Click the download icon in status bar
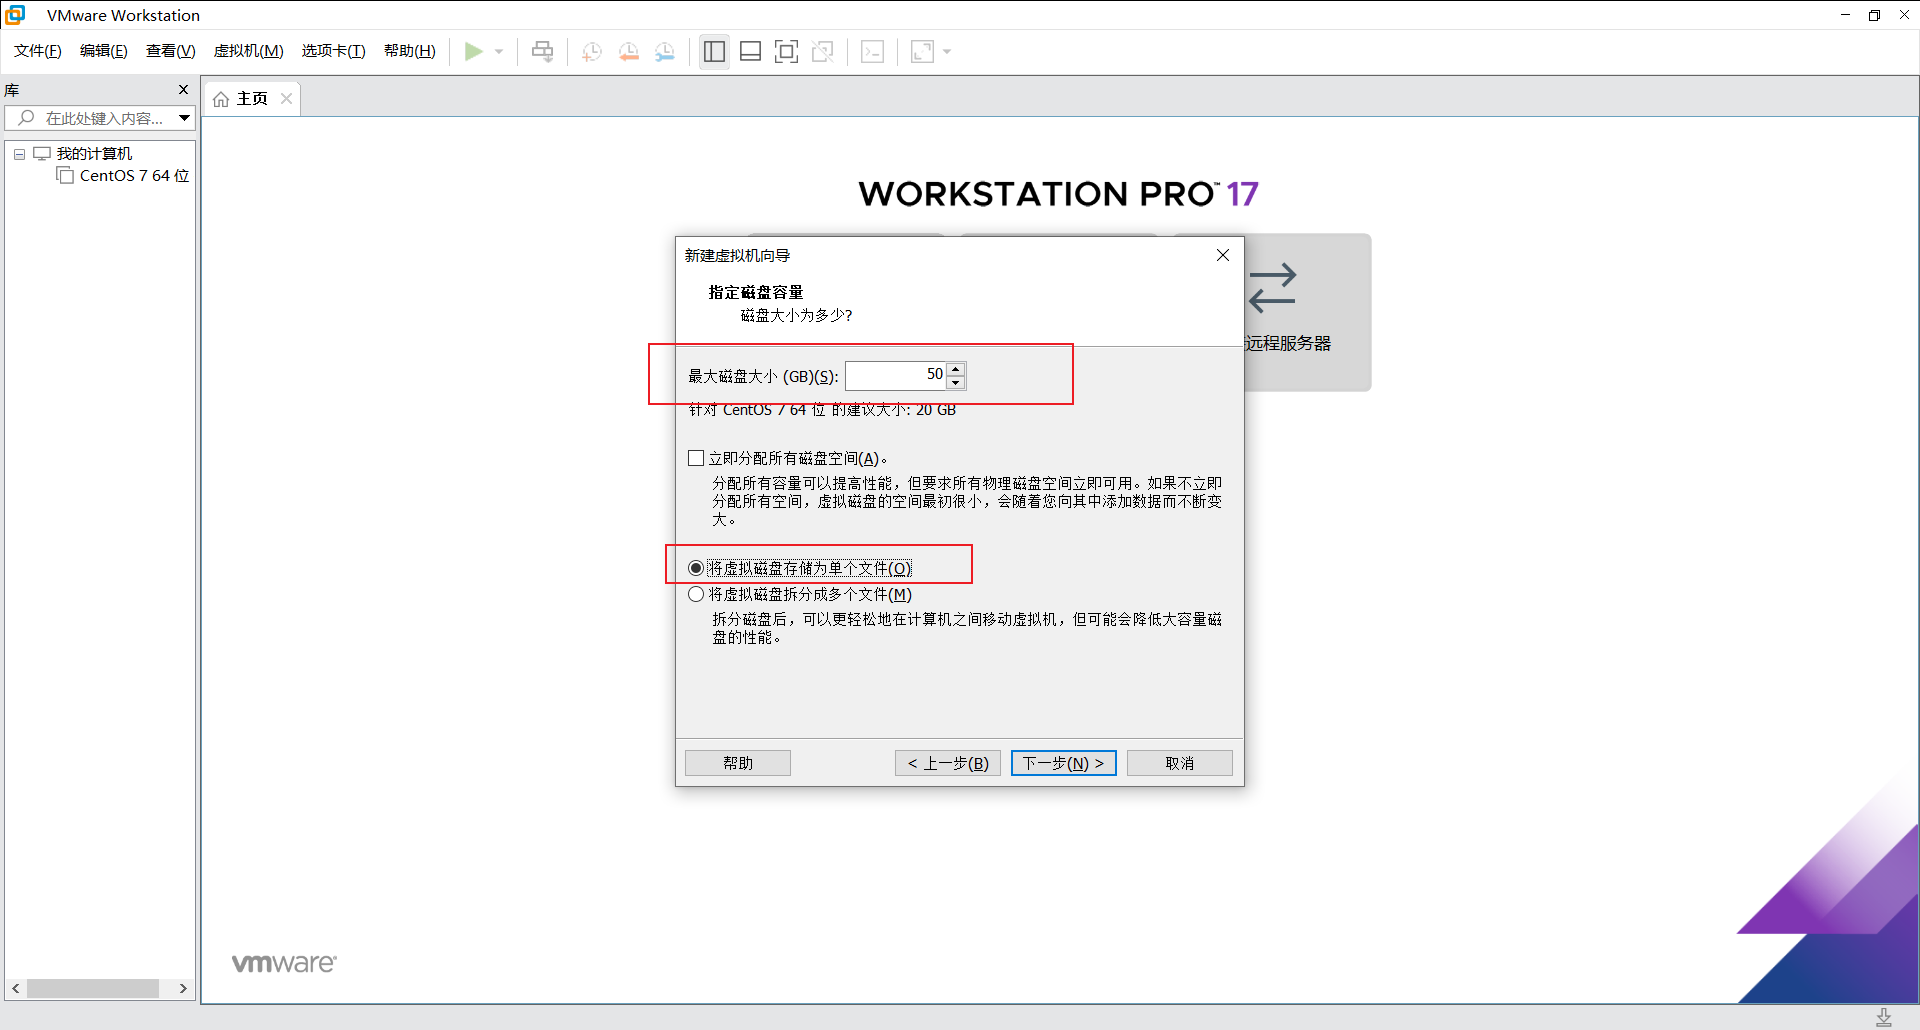Screen dimensions: 1920x1030 1884,1017
